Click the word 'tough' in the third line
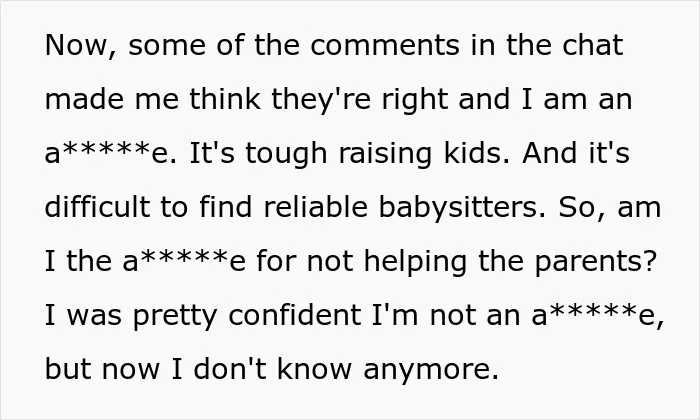 [286, 155]
